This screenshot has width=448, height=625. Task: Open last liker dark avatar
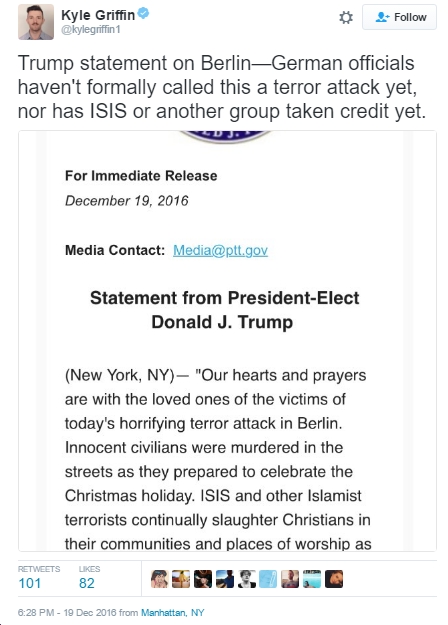point(334,579)
